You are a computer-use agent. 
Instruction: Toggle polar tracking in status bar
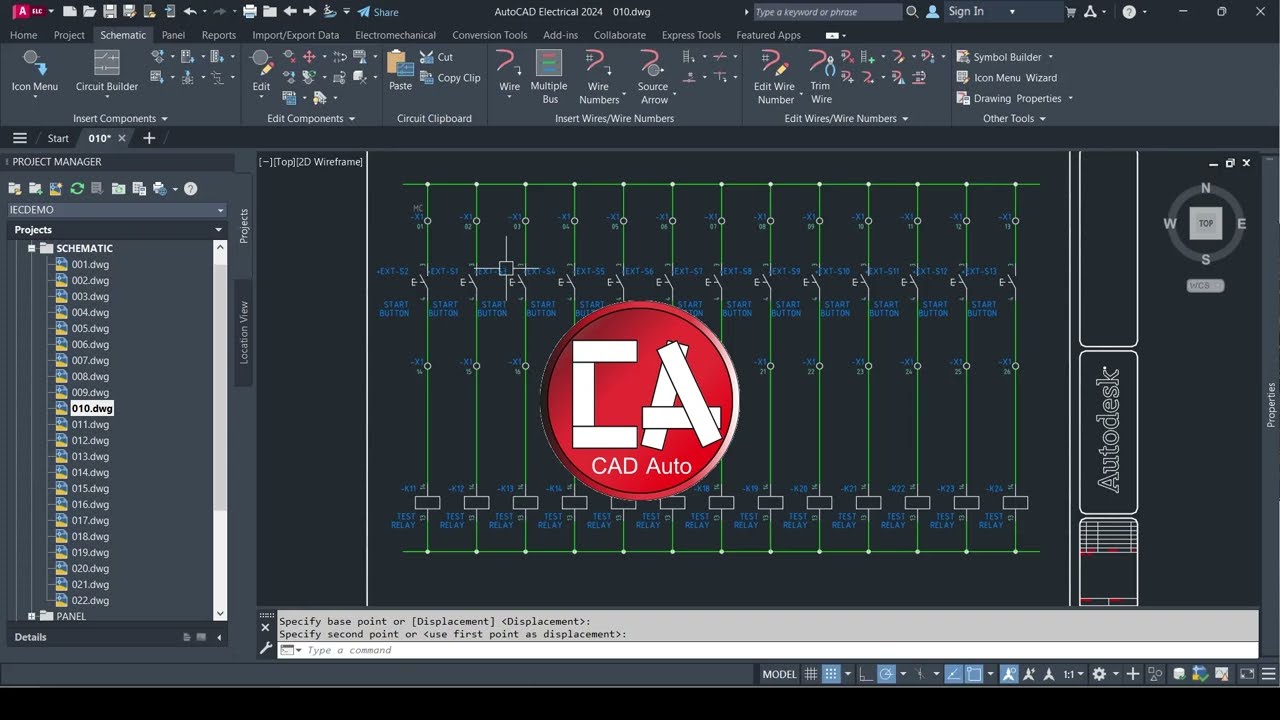coord(885,674)
